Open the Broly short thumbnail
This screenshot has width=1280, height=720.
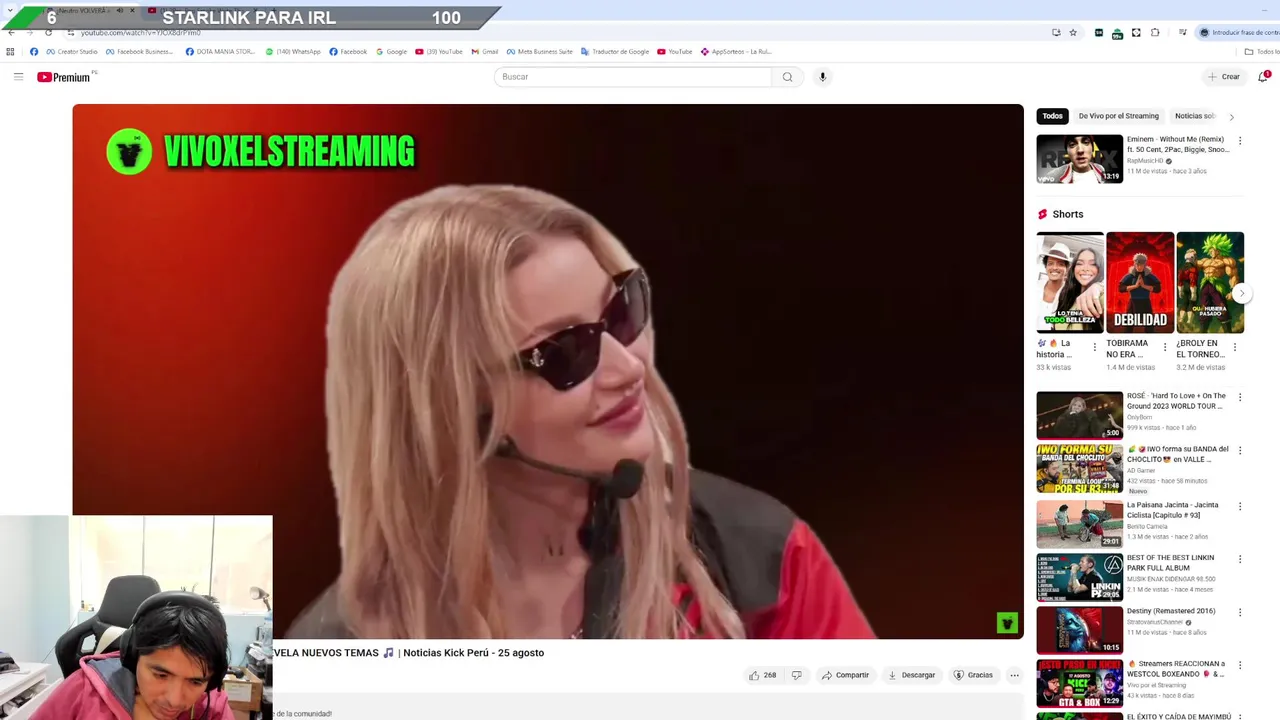pos(1210,282)
